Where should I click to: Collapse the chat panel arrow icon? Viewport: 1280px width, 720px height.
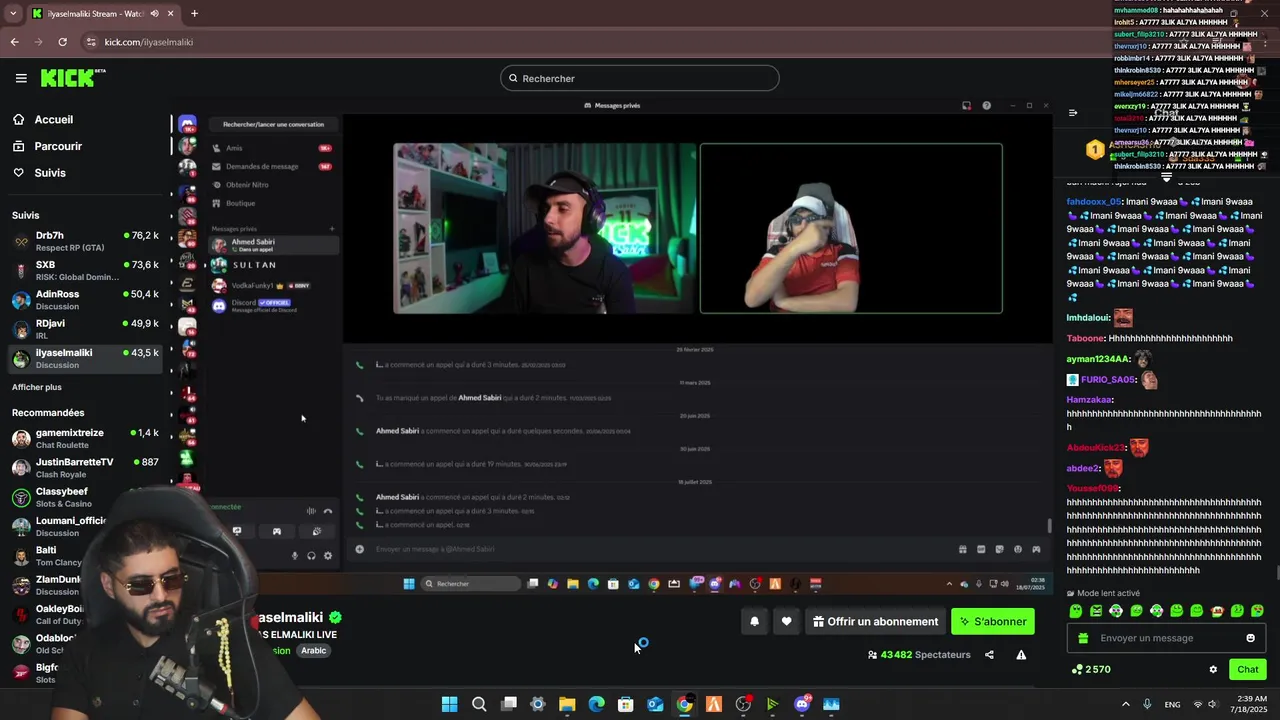tap(1073, 113)
